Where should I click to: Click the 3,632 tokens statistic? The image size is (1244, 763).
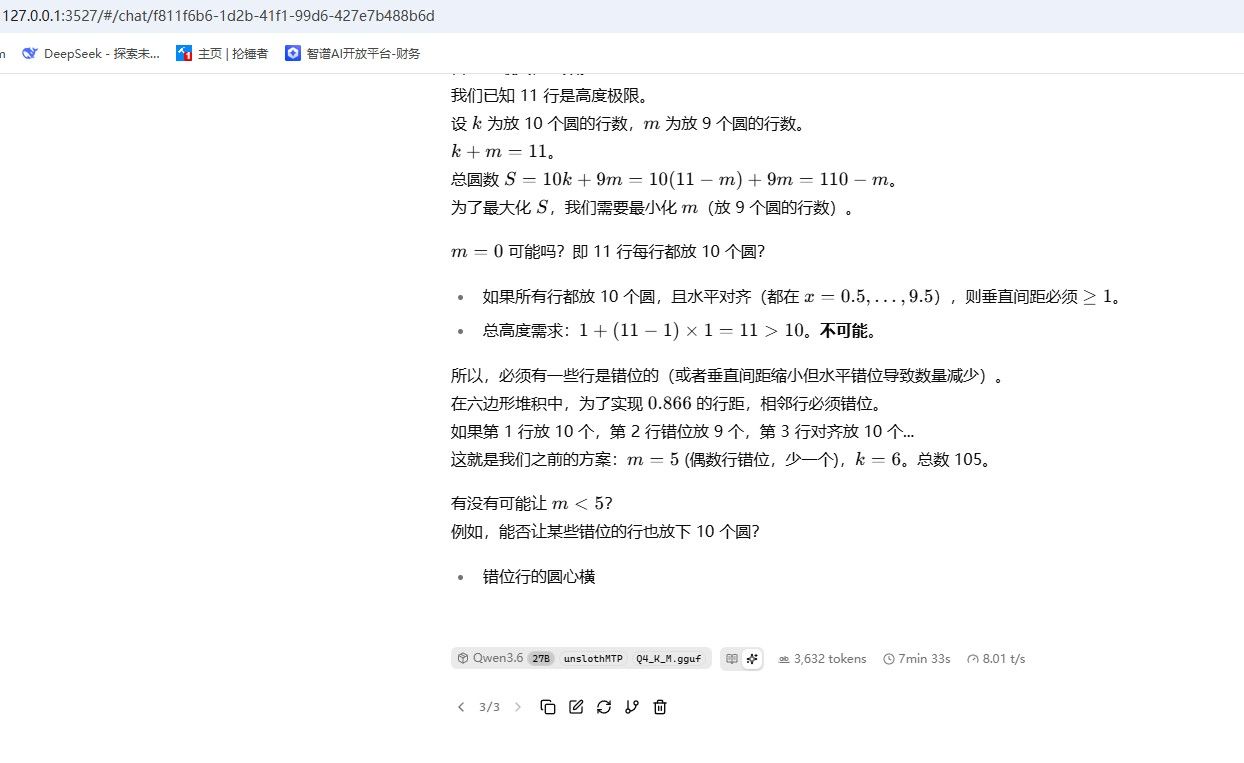822,659
